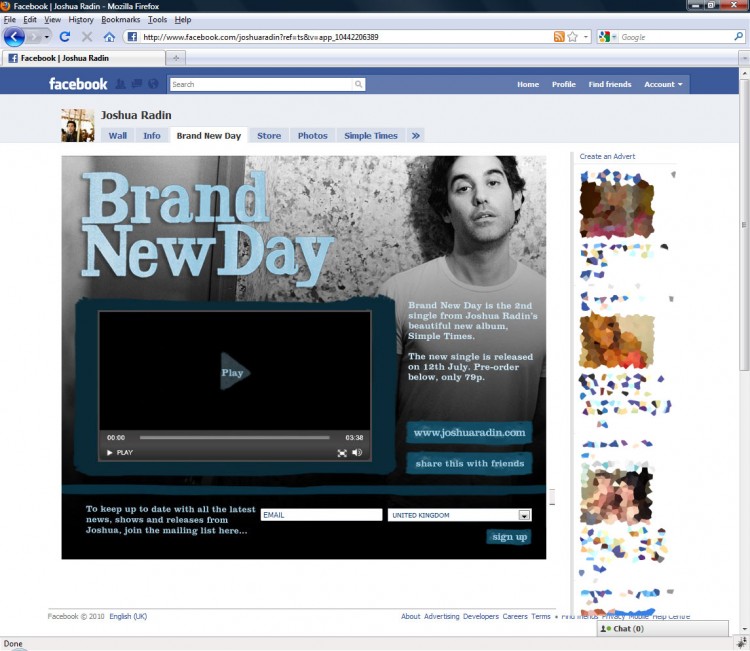Focus the browser URL address field
Screen dimensions: 750x651
346,37
